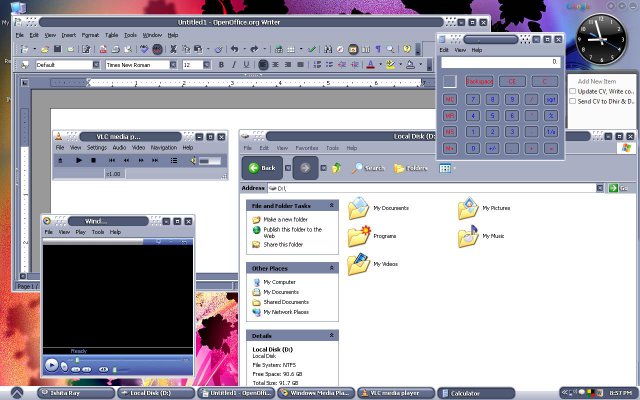Click the Calculator Backspace button
The image size is (640, 400).
[x=479, y=82]
